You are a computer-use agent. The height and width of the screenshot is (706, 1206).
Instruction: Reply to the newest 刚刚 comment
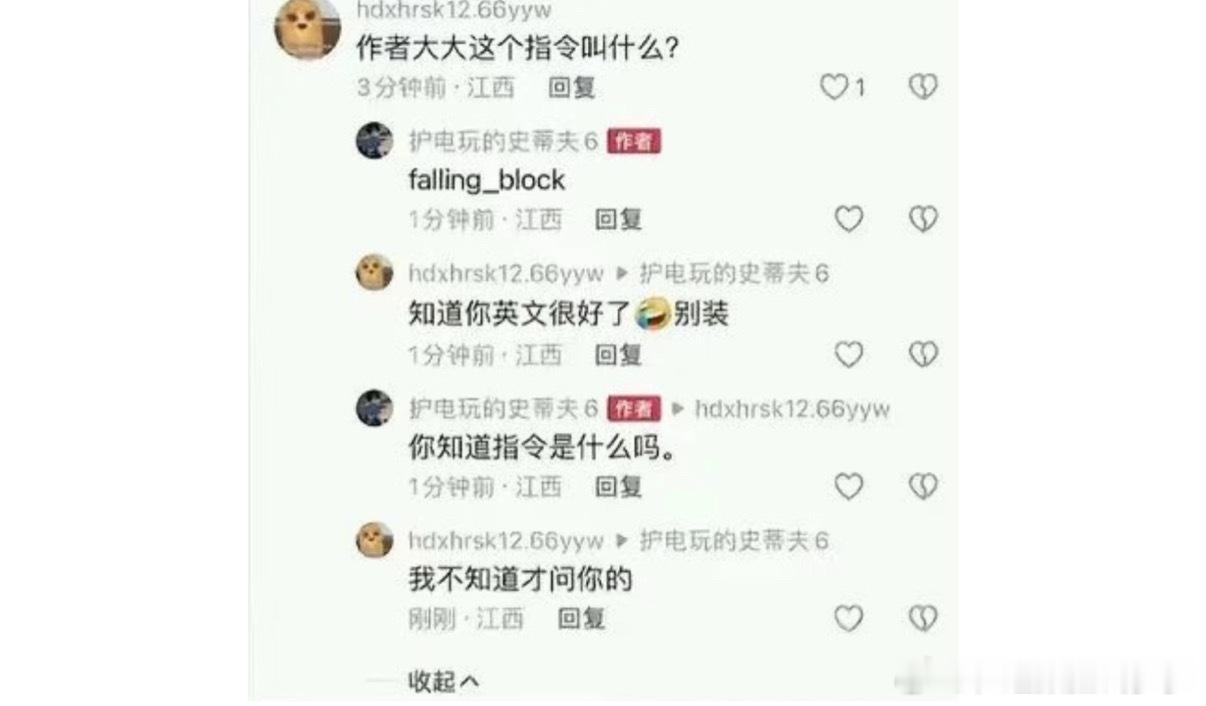point(581,619)
